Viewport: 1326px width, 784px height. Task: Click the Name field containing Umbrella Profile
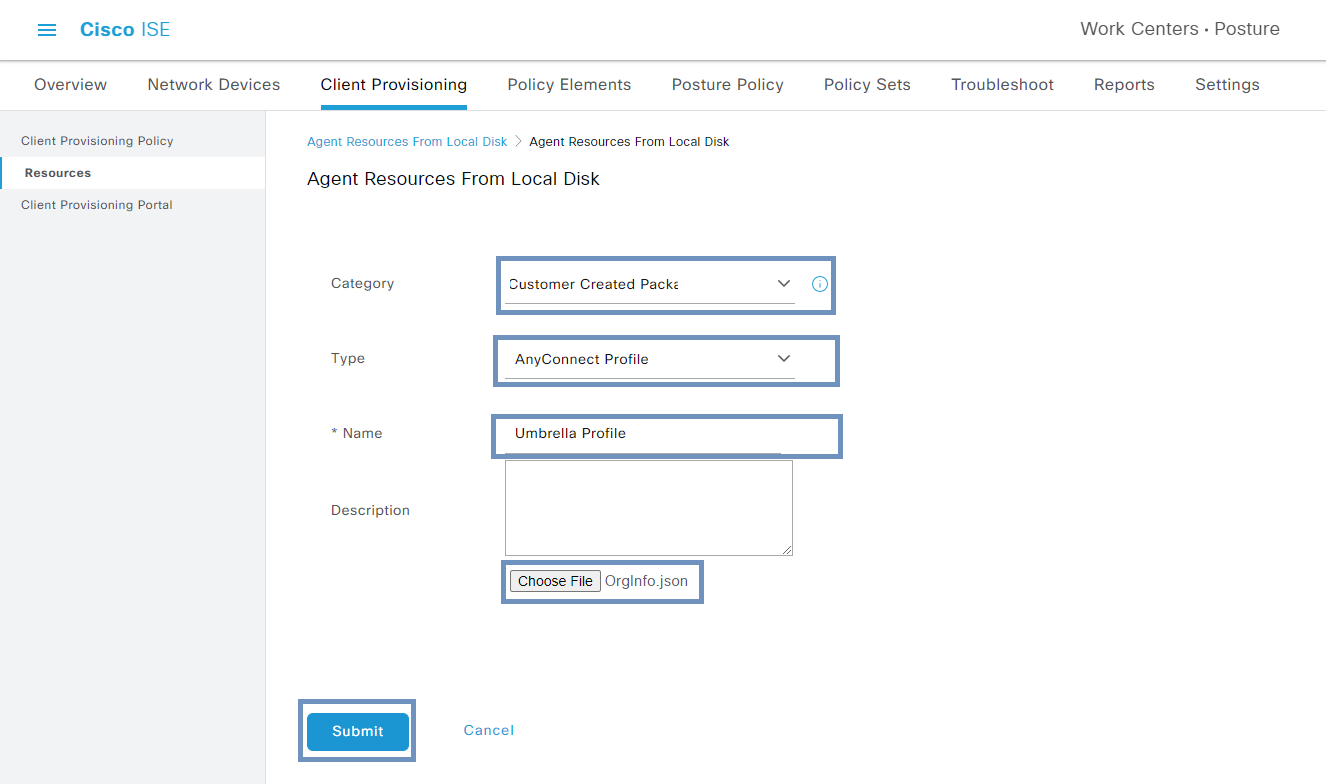click(643, 434)
